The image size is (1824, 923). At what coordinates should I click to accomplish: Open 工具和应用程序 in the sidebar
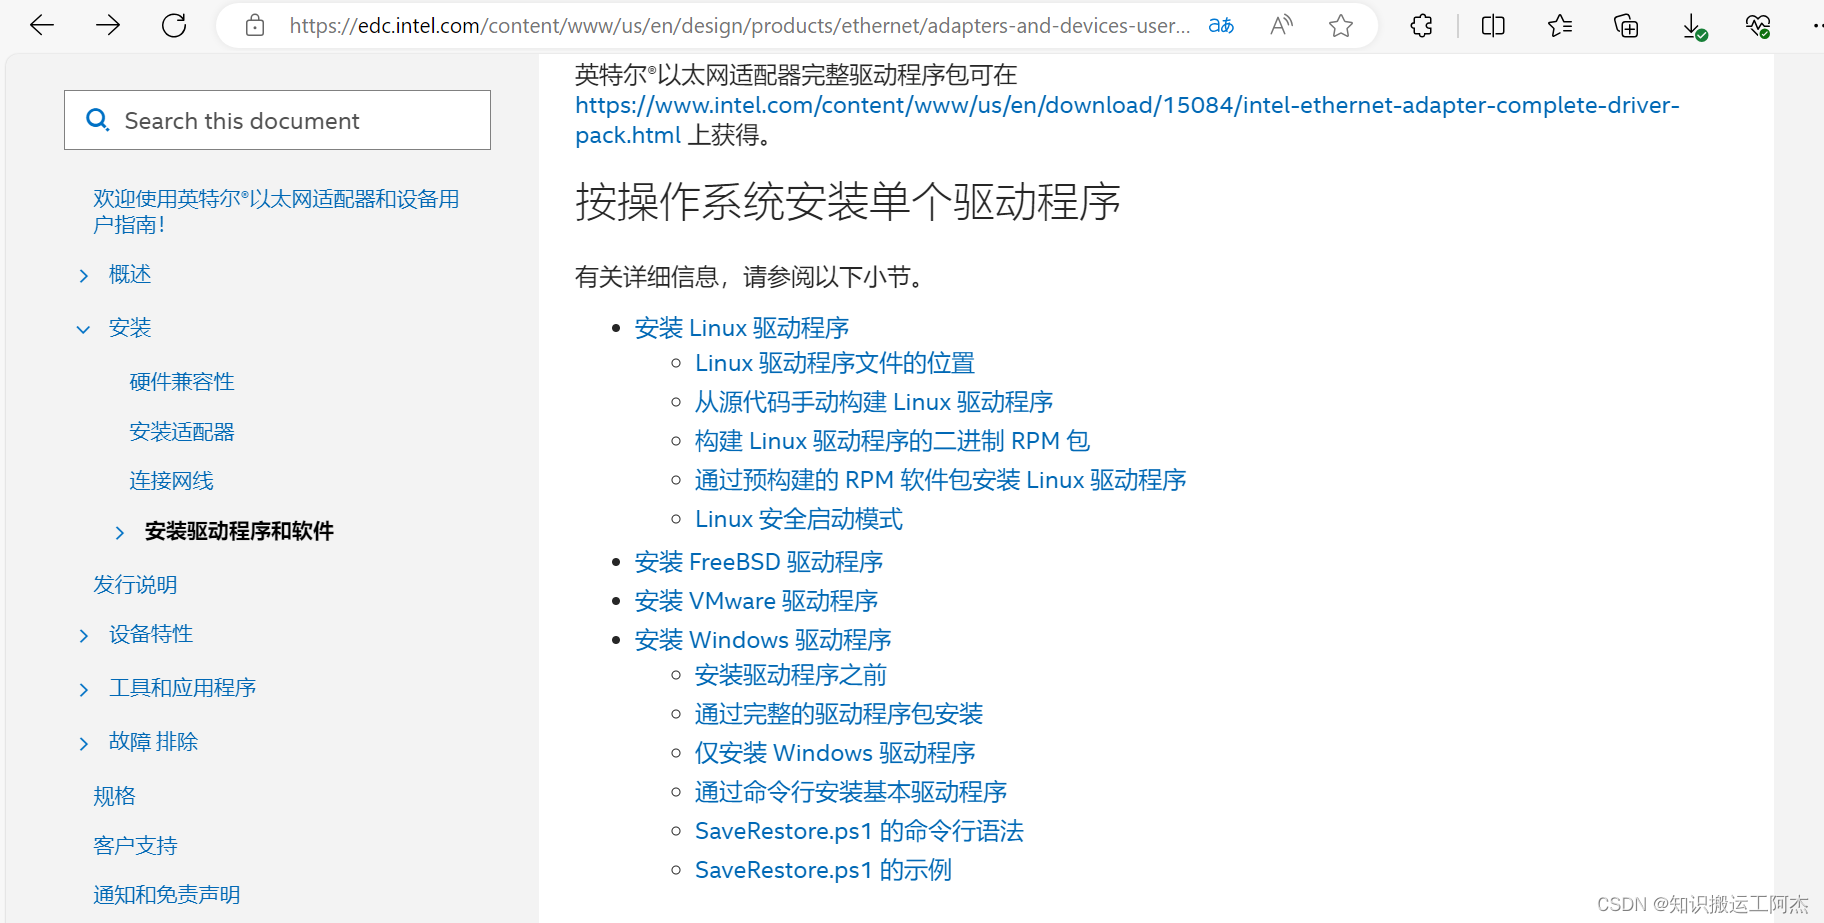(x=182, y=688)
